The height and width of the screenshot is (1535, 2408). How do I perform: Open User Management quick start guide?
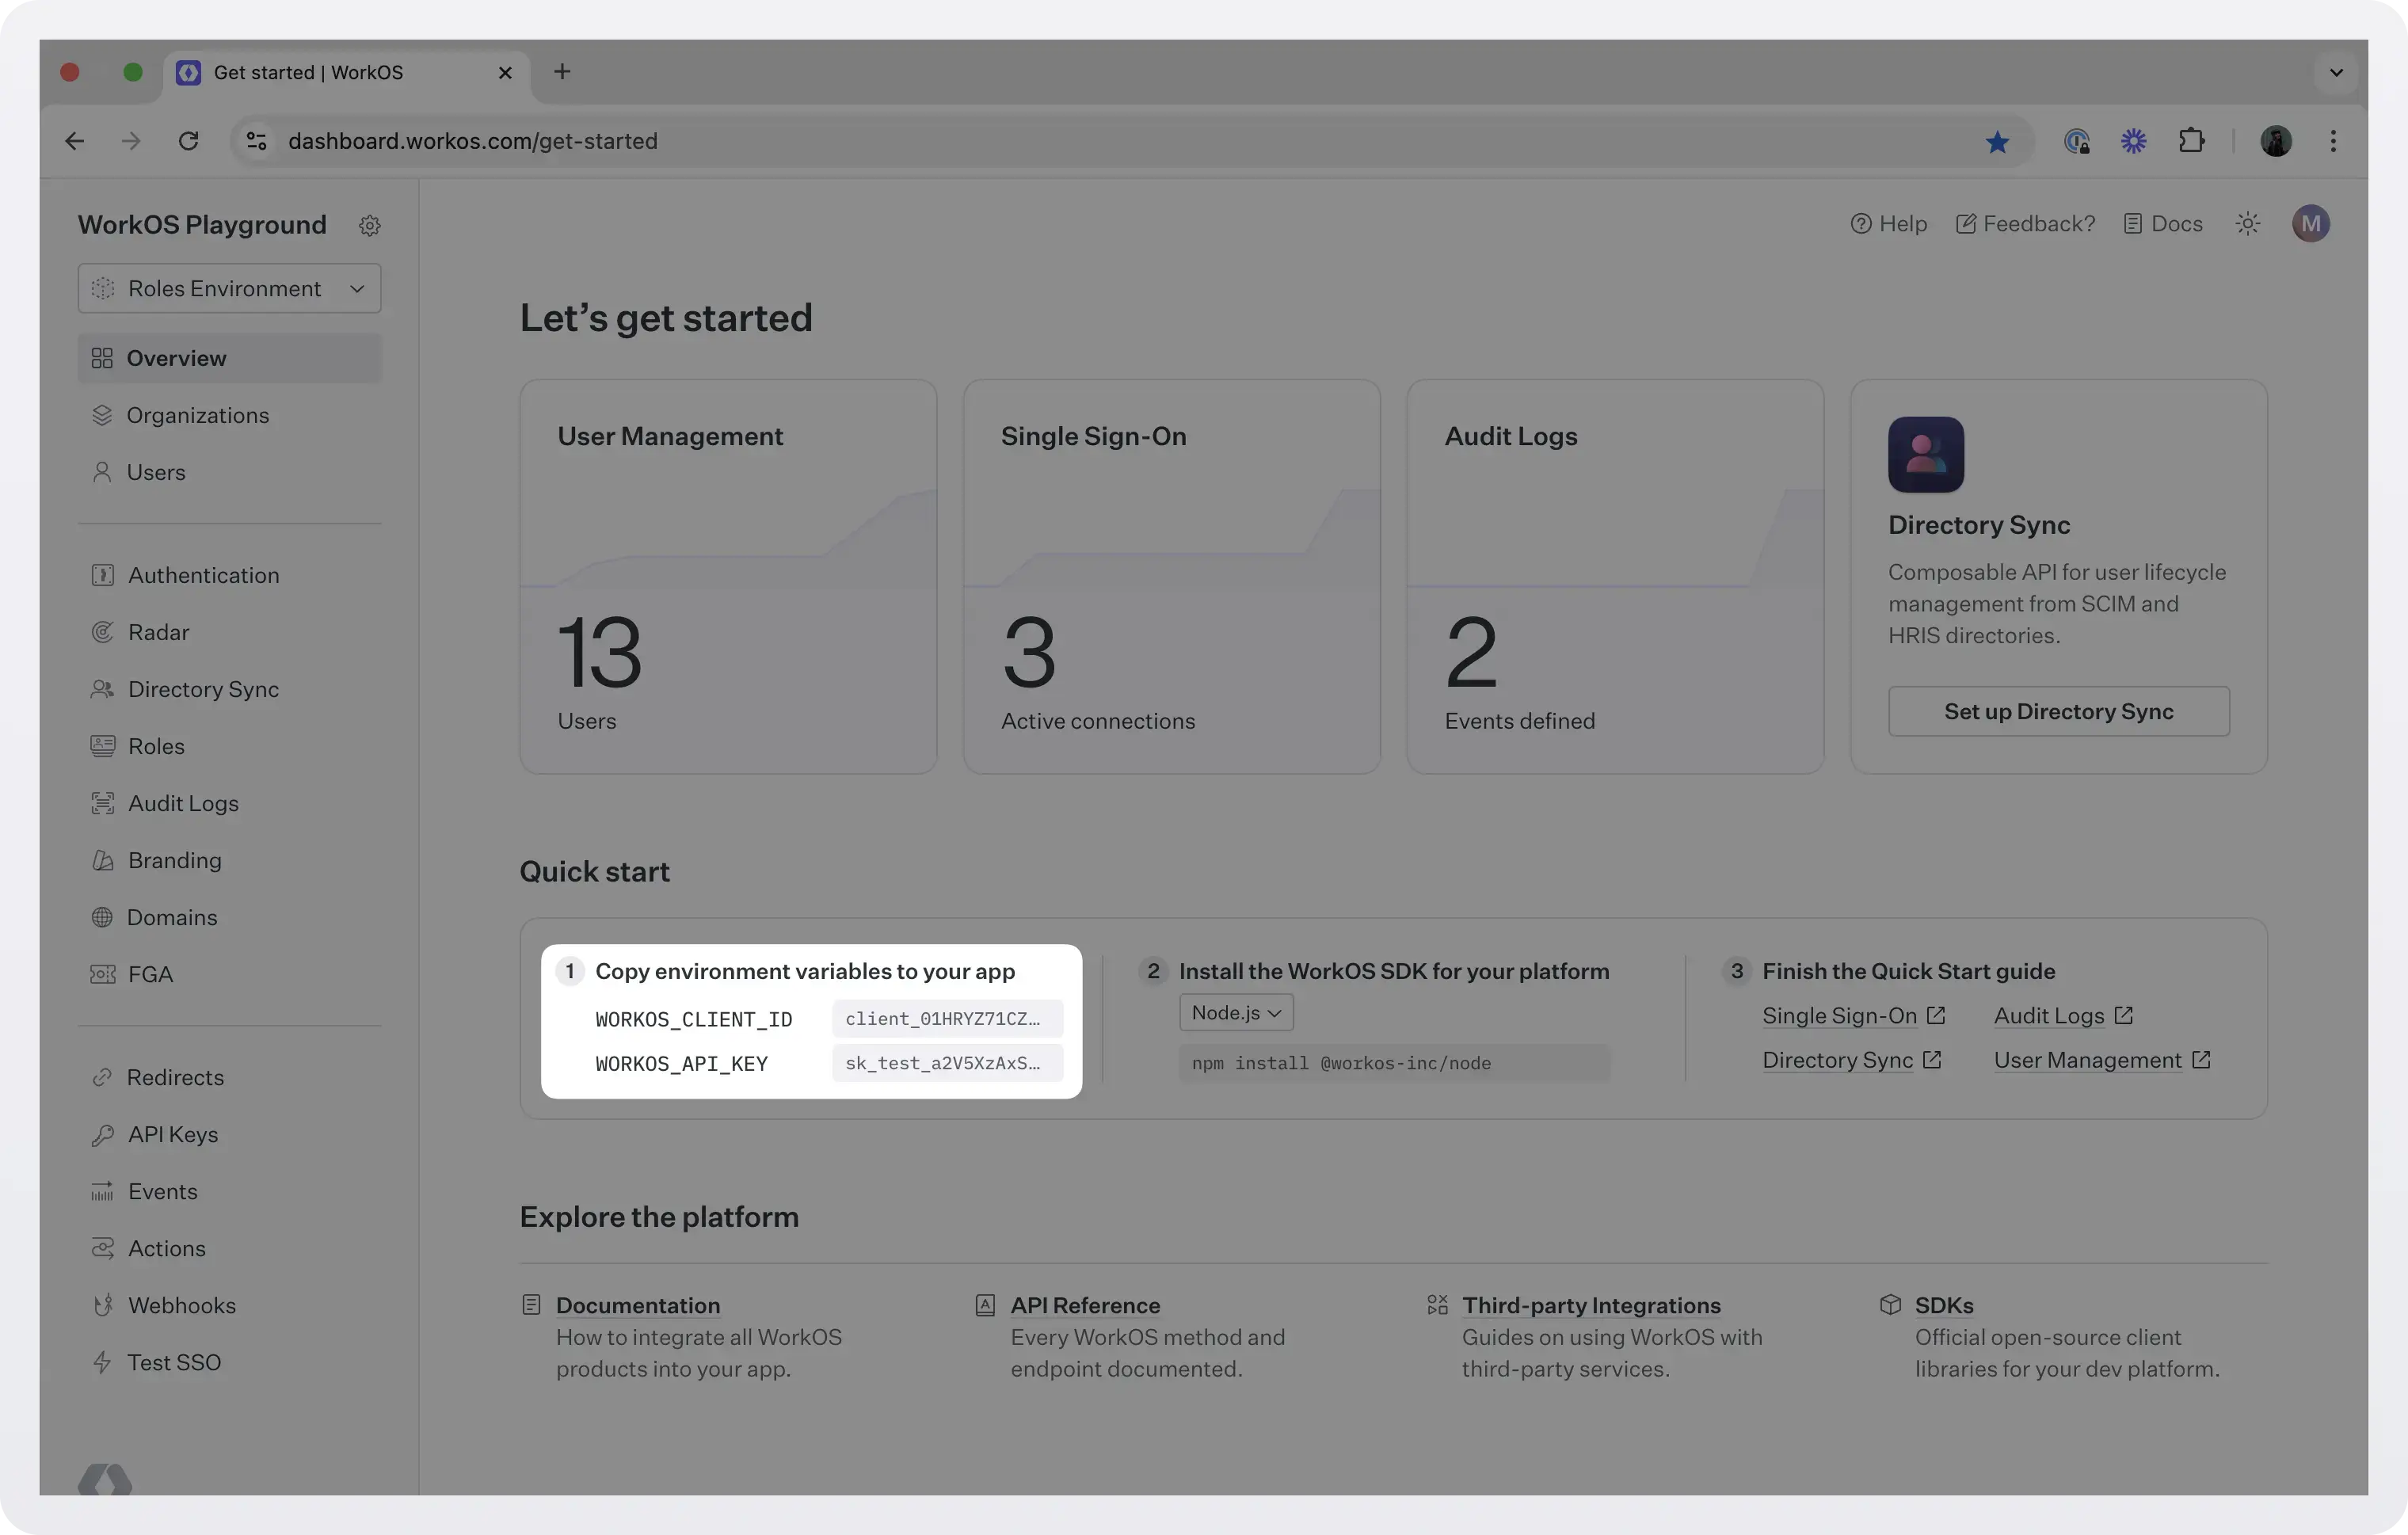click(x=2102, y=1060)
